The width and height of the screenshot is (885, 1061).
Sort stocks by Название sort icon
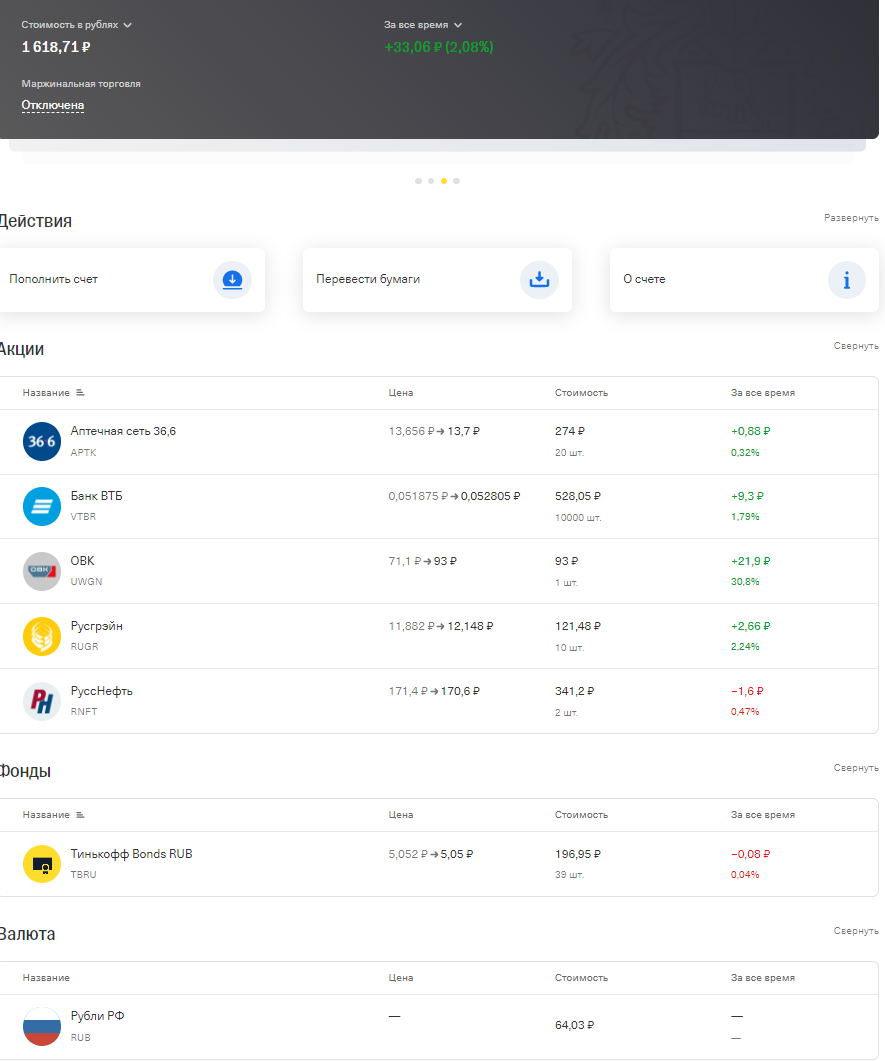click(x=80, y=392)
